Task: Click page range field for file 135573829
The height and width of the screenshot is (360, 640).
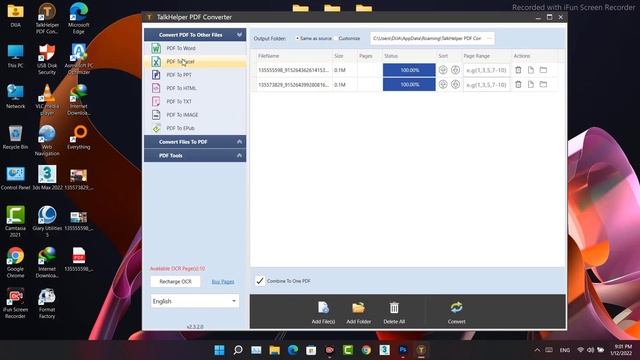Action: 486,85
